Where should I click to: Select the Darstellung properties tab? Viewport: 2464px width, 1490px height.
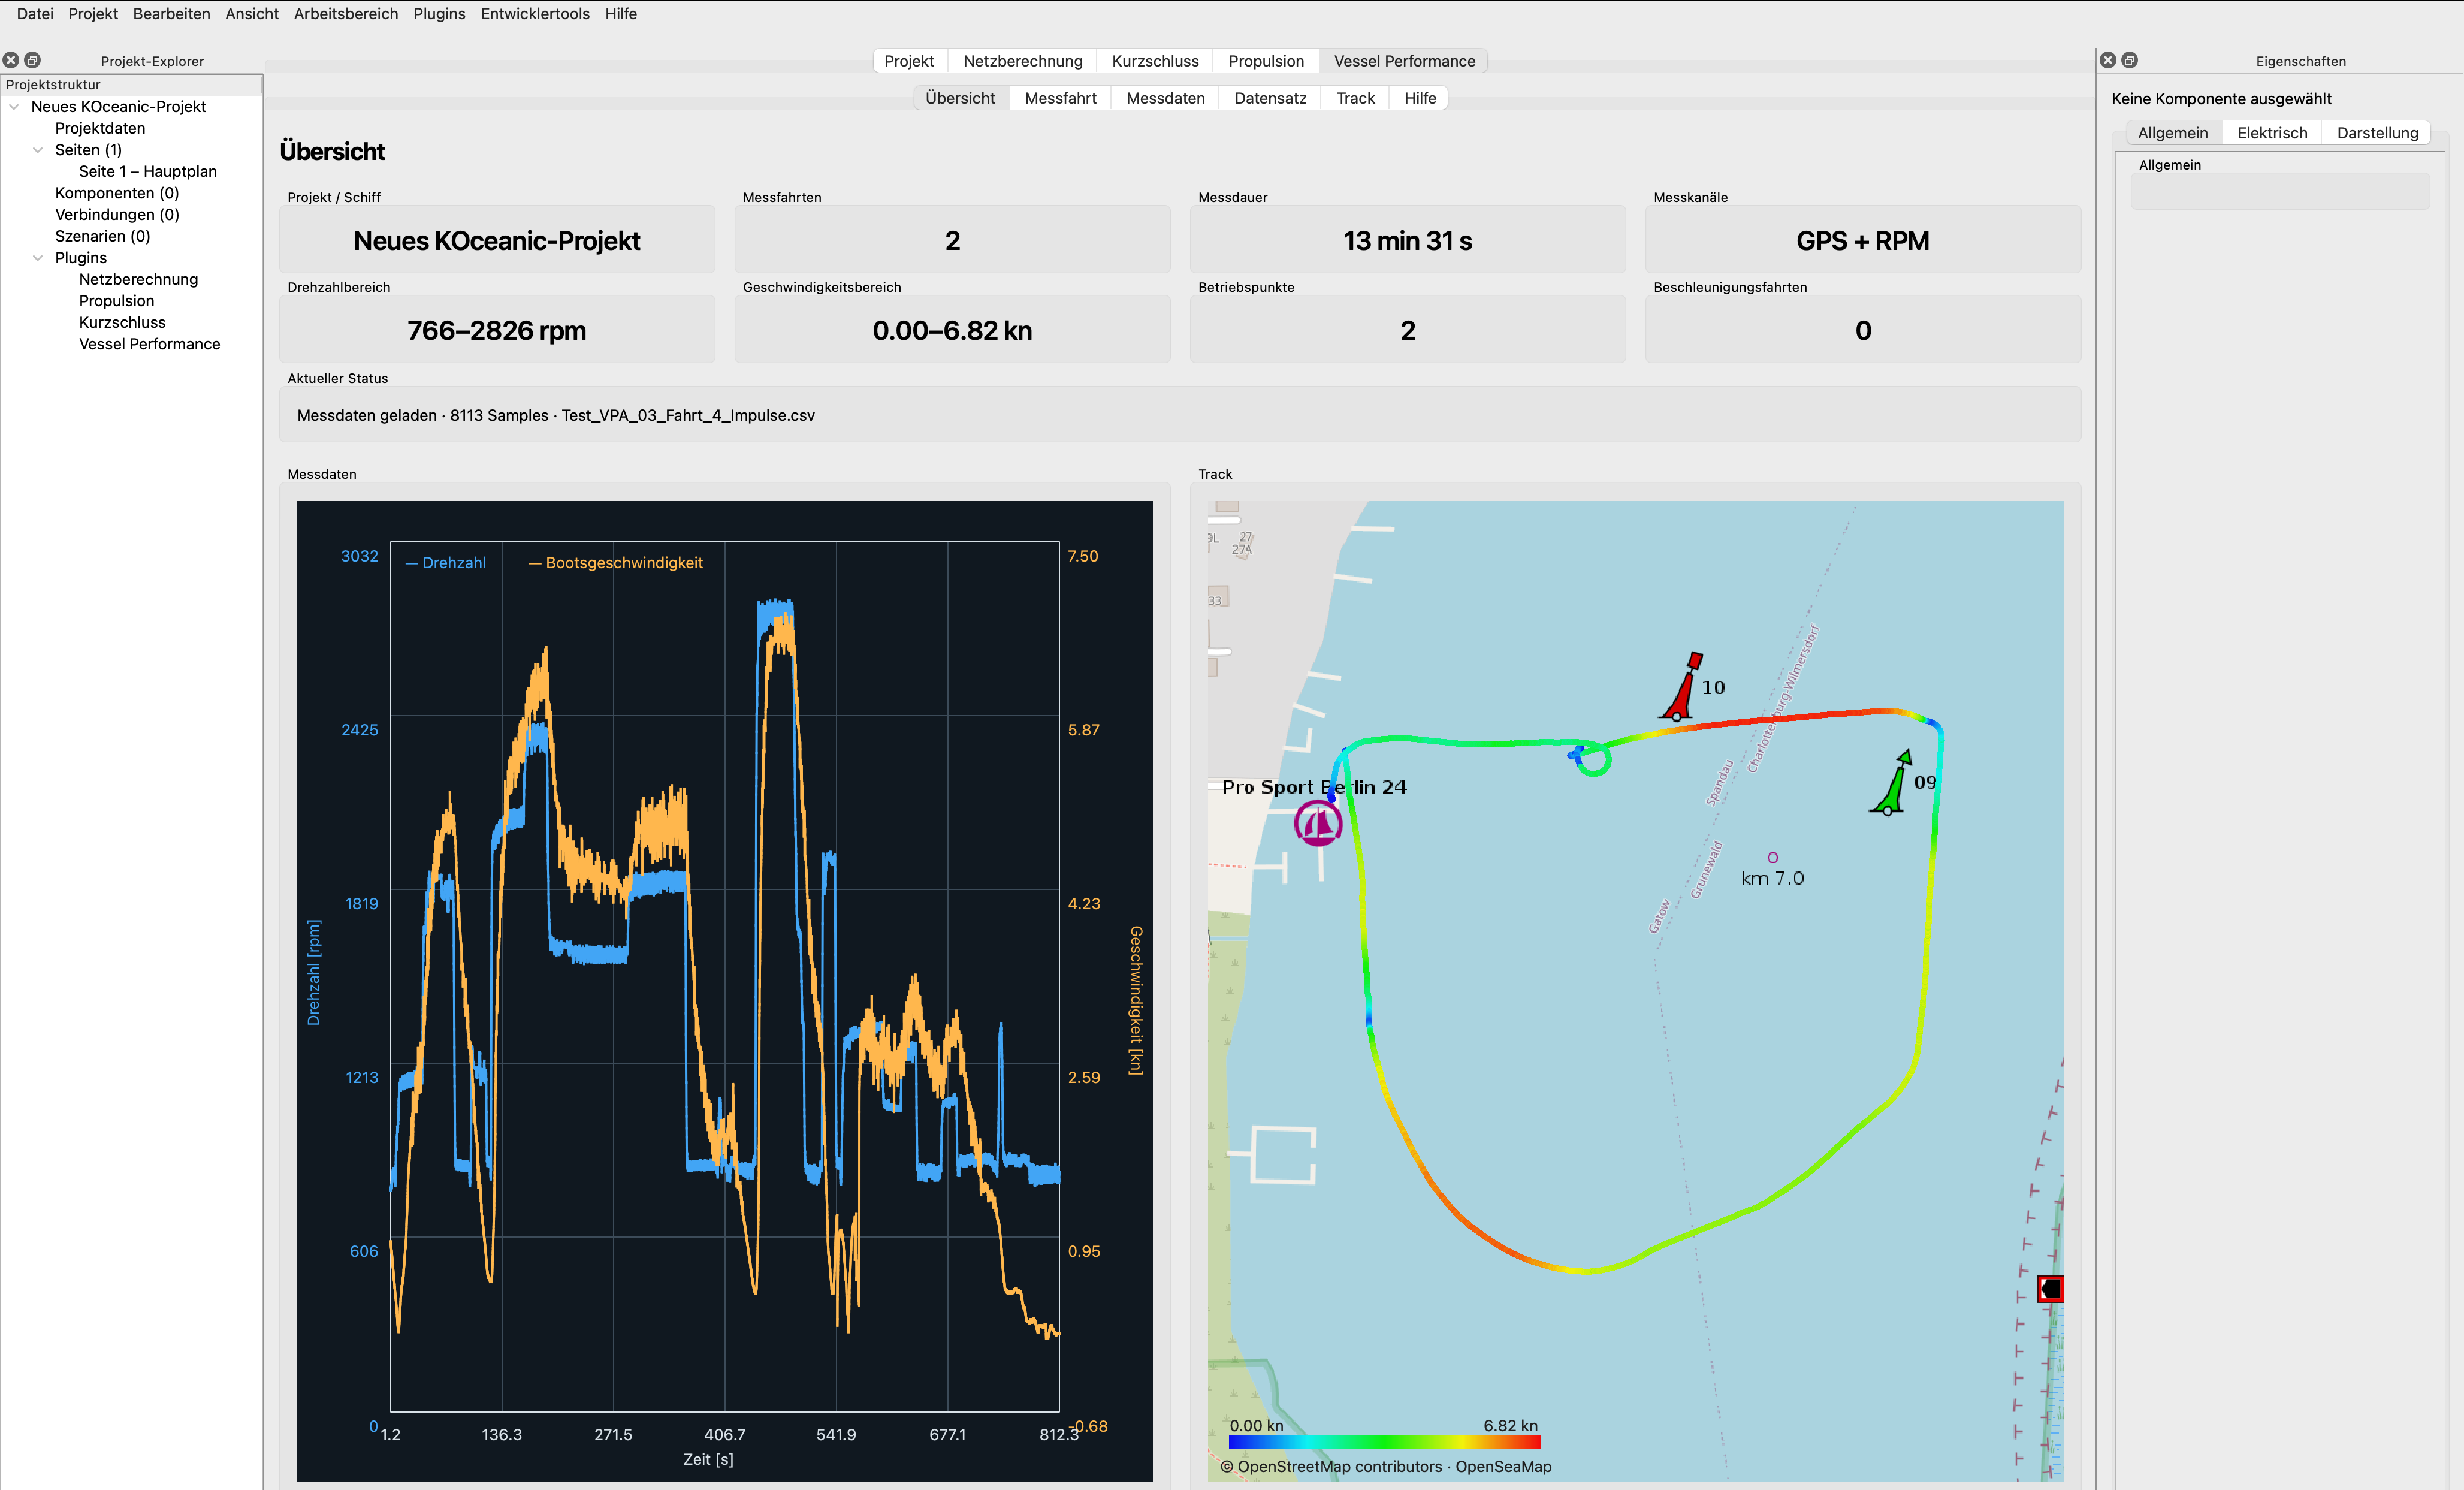(x=2377, y=133)
